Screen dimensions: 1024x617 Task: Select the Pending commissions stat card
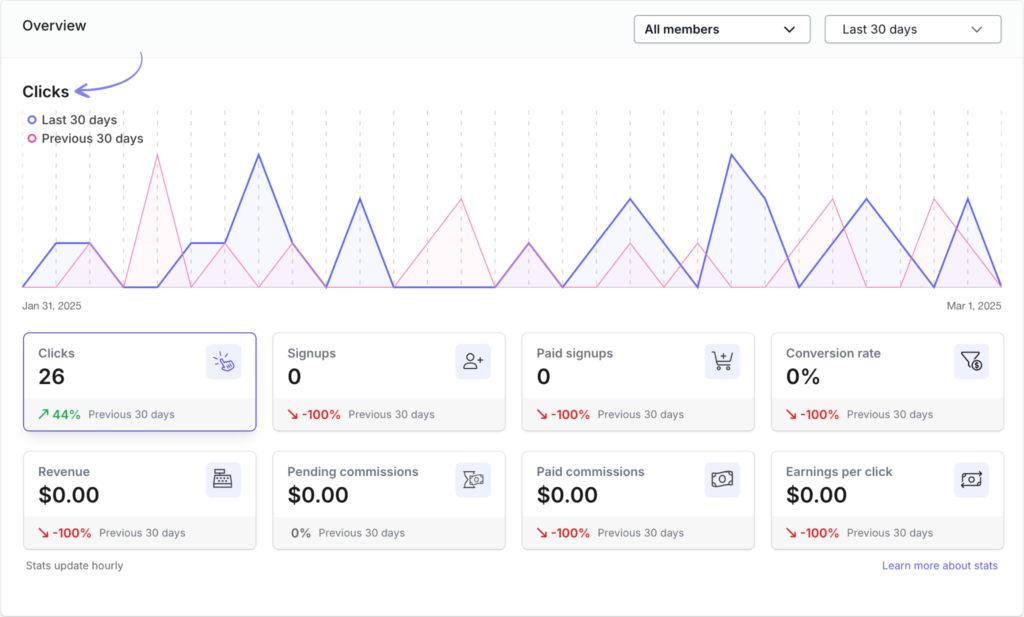389,500
